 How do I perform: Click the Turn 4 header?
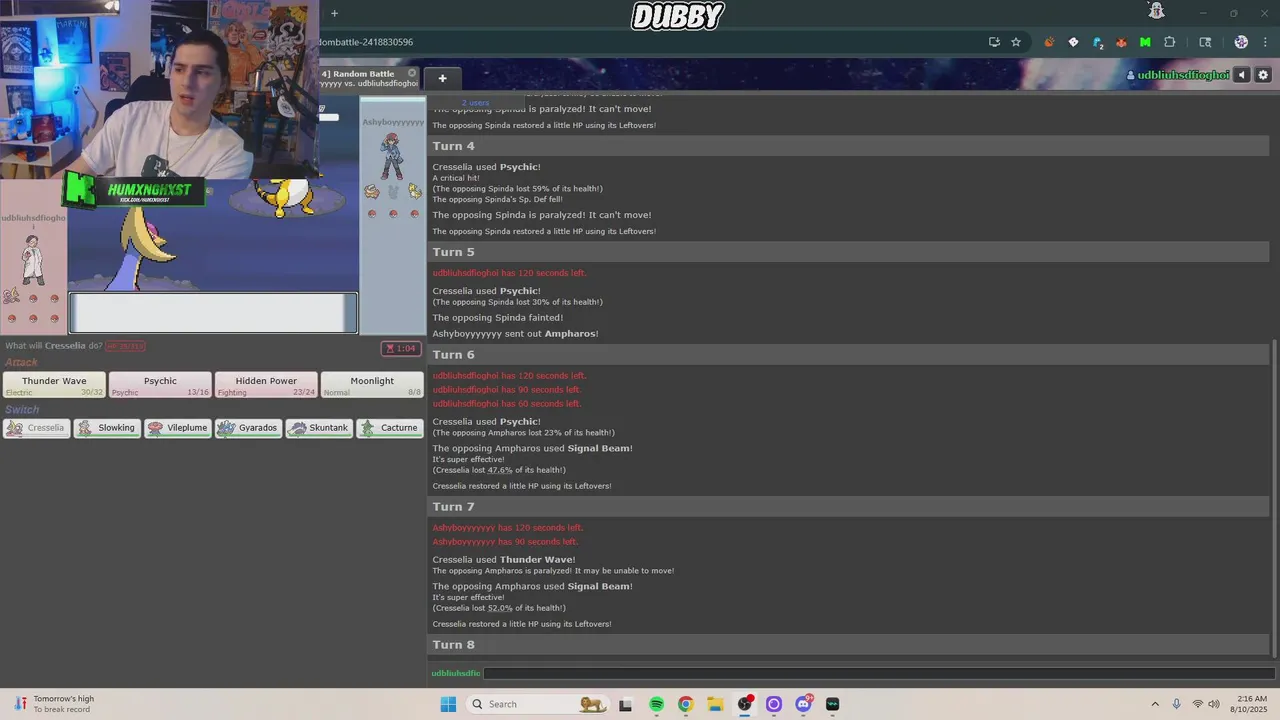tap(850, 146)
